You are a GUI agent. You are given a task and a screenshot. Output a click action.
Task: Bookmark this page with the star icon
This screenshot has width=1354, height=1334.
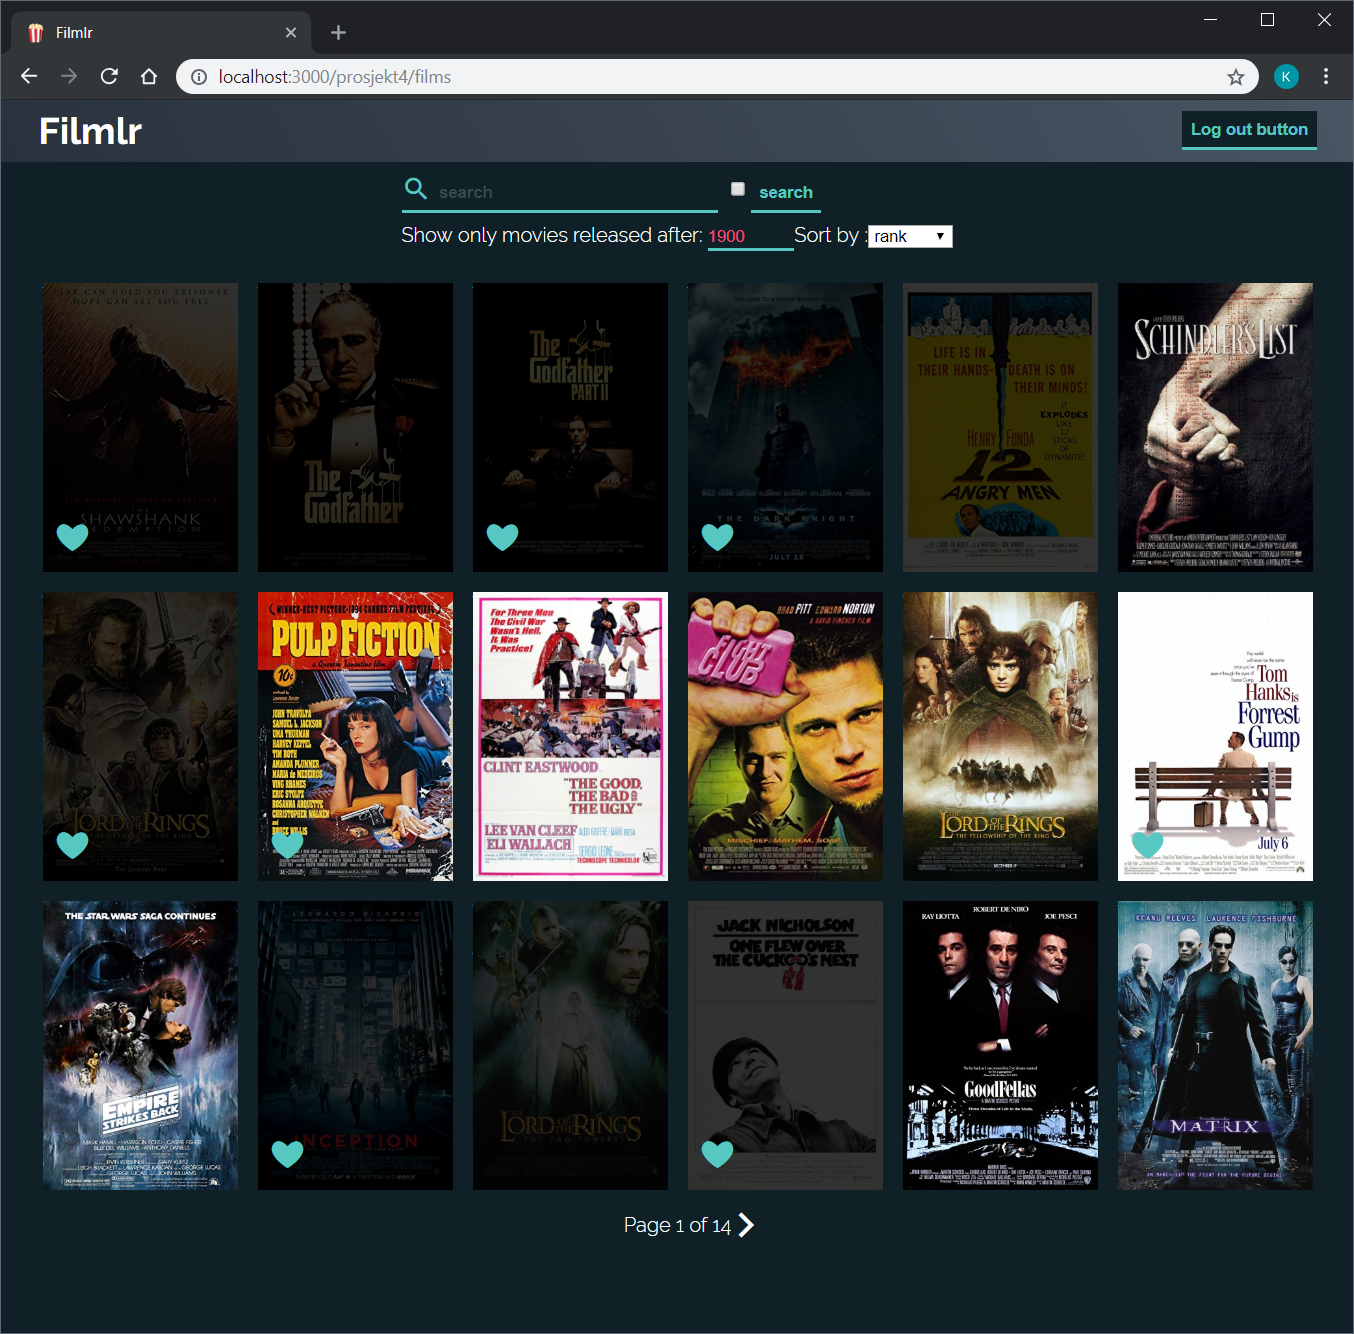[1236, 77]
